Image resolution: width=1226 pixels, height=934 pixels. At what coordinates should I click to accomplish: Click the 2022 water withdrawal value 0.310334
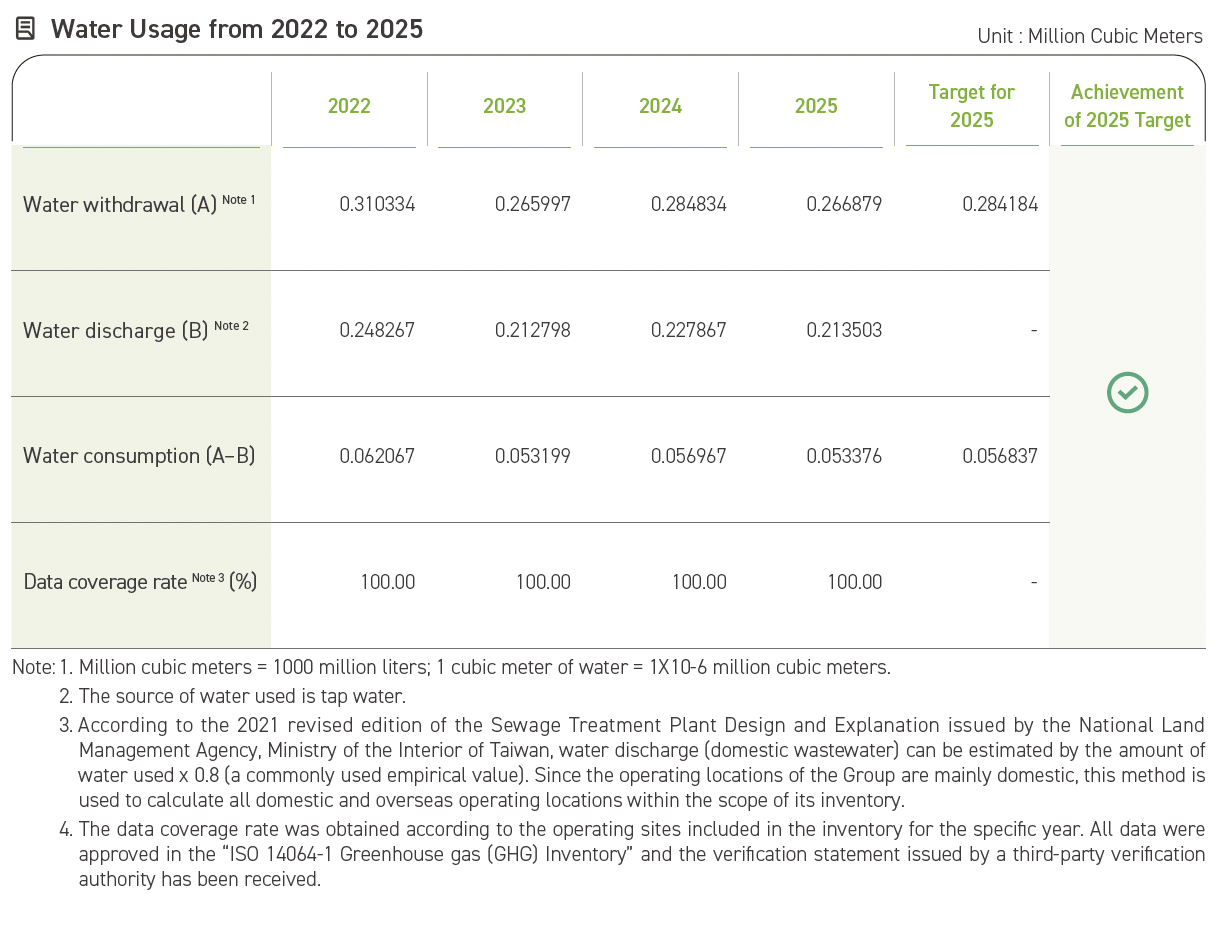coord(377,204)
